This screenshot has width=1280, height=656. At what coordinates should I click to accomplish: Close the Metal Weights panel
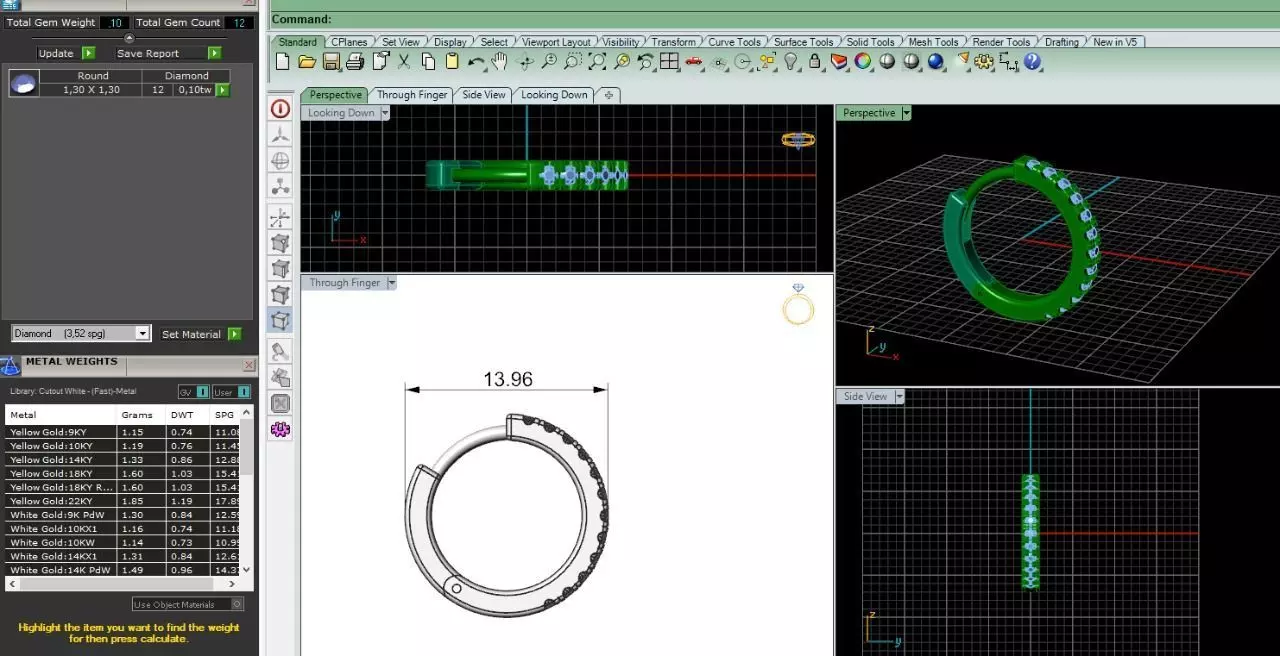coord(248,365)
